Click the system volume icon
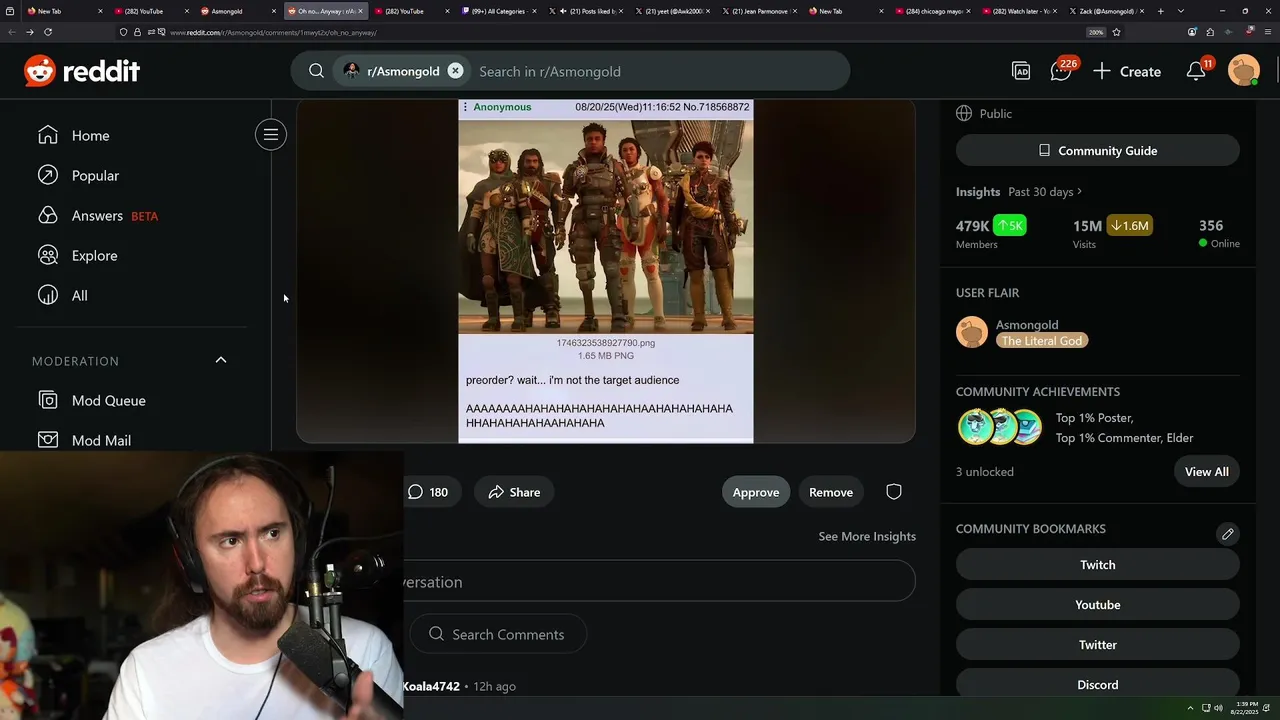The width and height of the screenshot is (1280, 720). tap(1218, 708)
